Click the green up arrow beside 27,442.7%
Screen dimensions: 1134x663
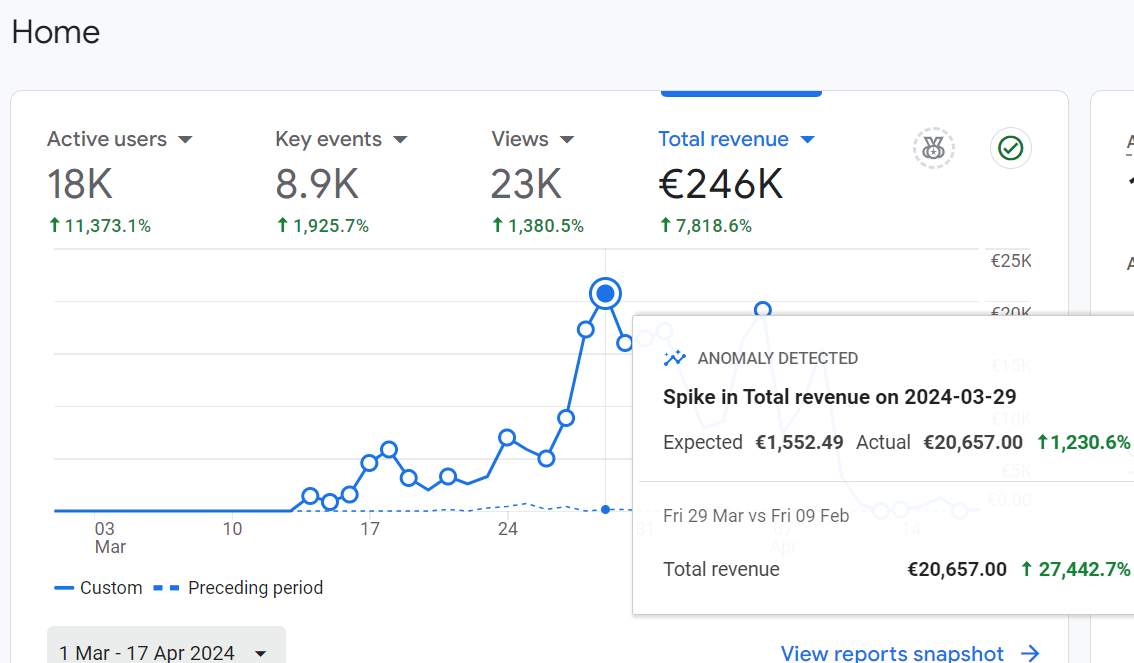[x=1027, y=569]
